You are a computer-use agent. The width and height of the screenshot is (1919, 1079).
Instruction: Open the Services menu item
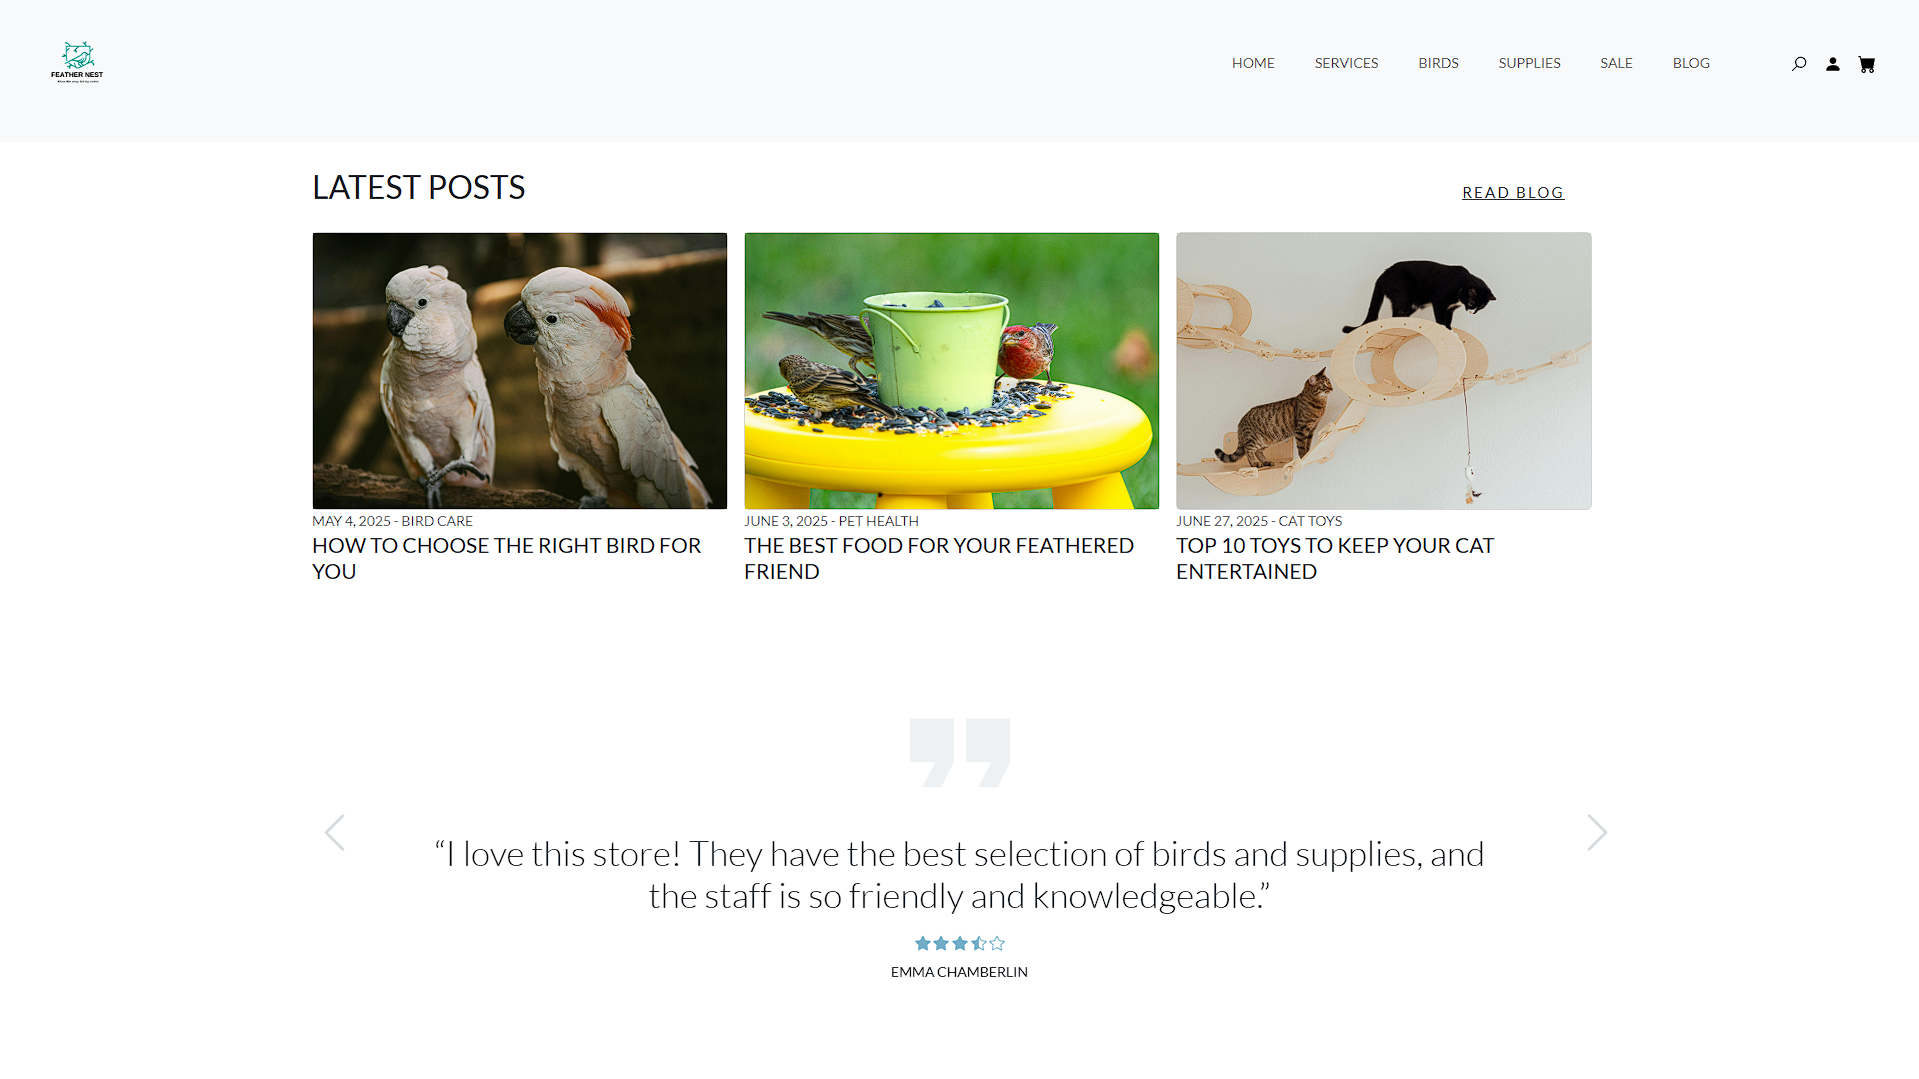[1346, 63]
